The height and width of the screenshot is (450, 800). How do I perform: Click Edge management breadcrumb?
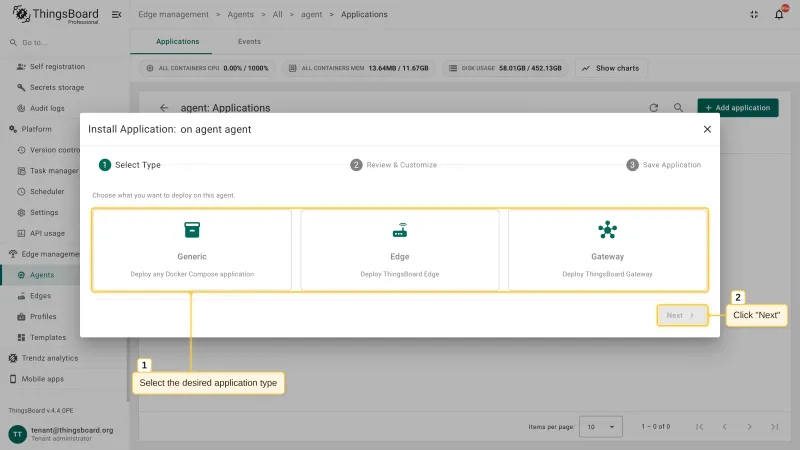click(173, 14)
